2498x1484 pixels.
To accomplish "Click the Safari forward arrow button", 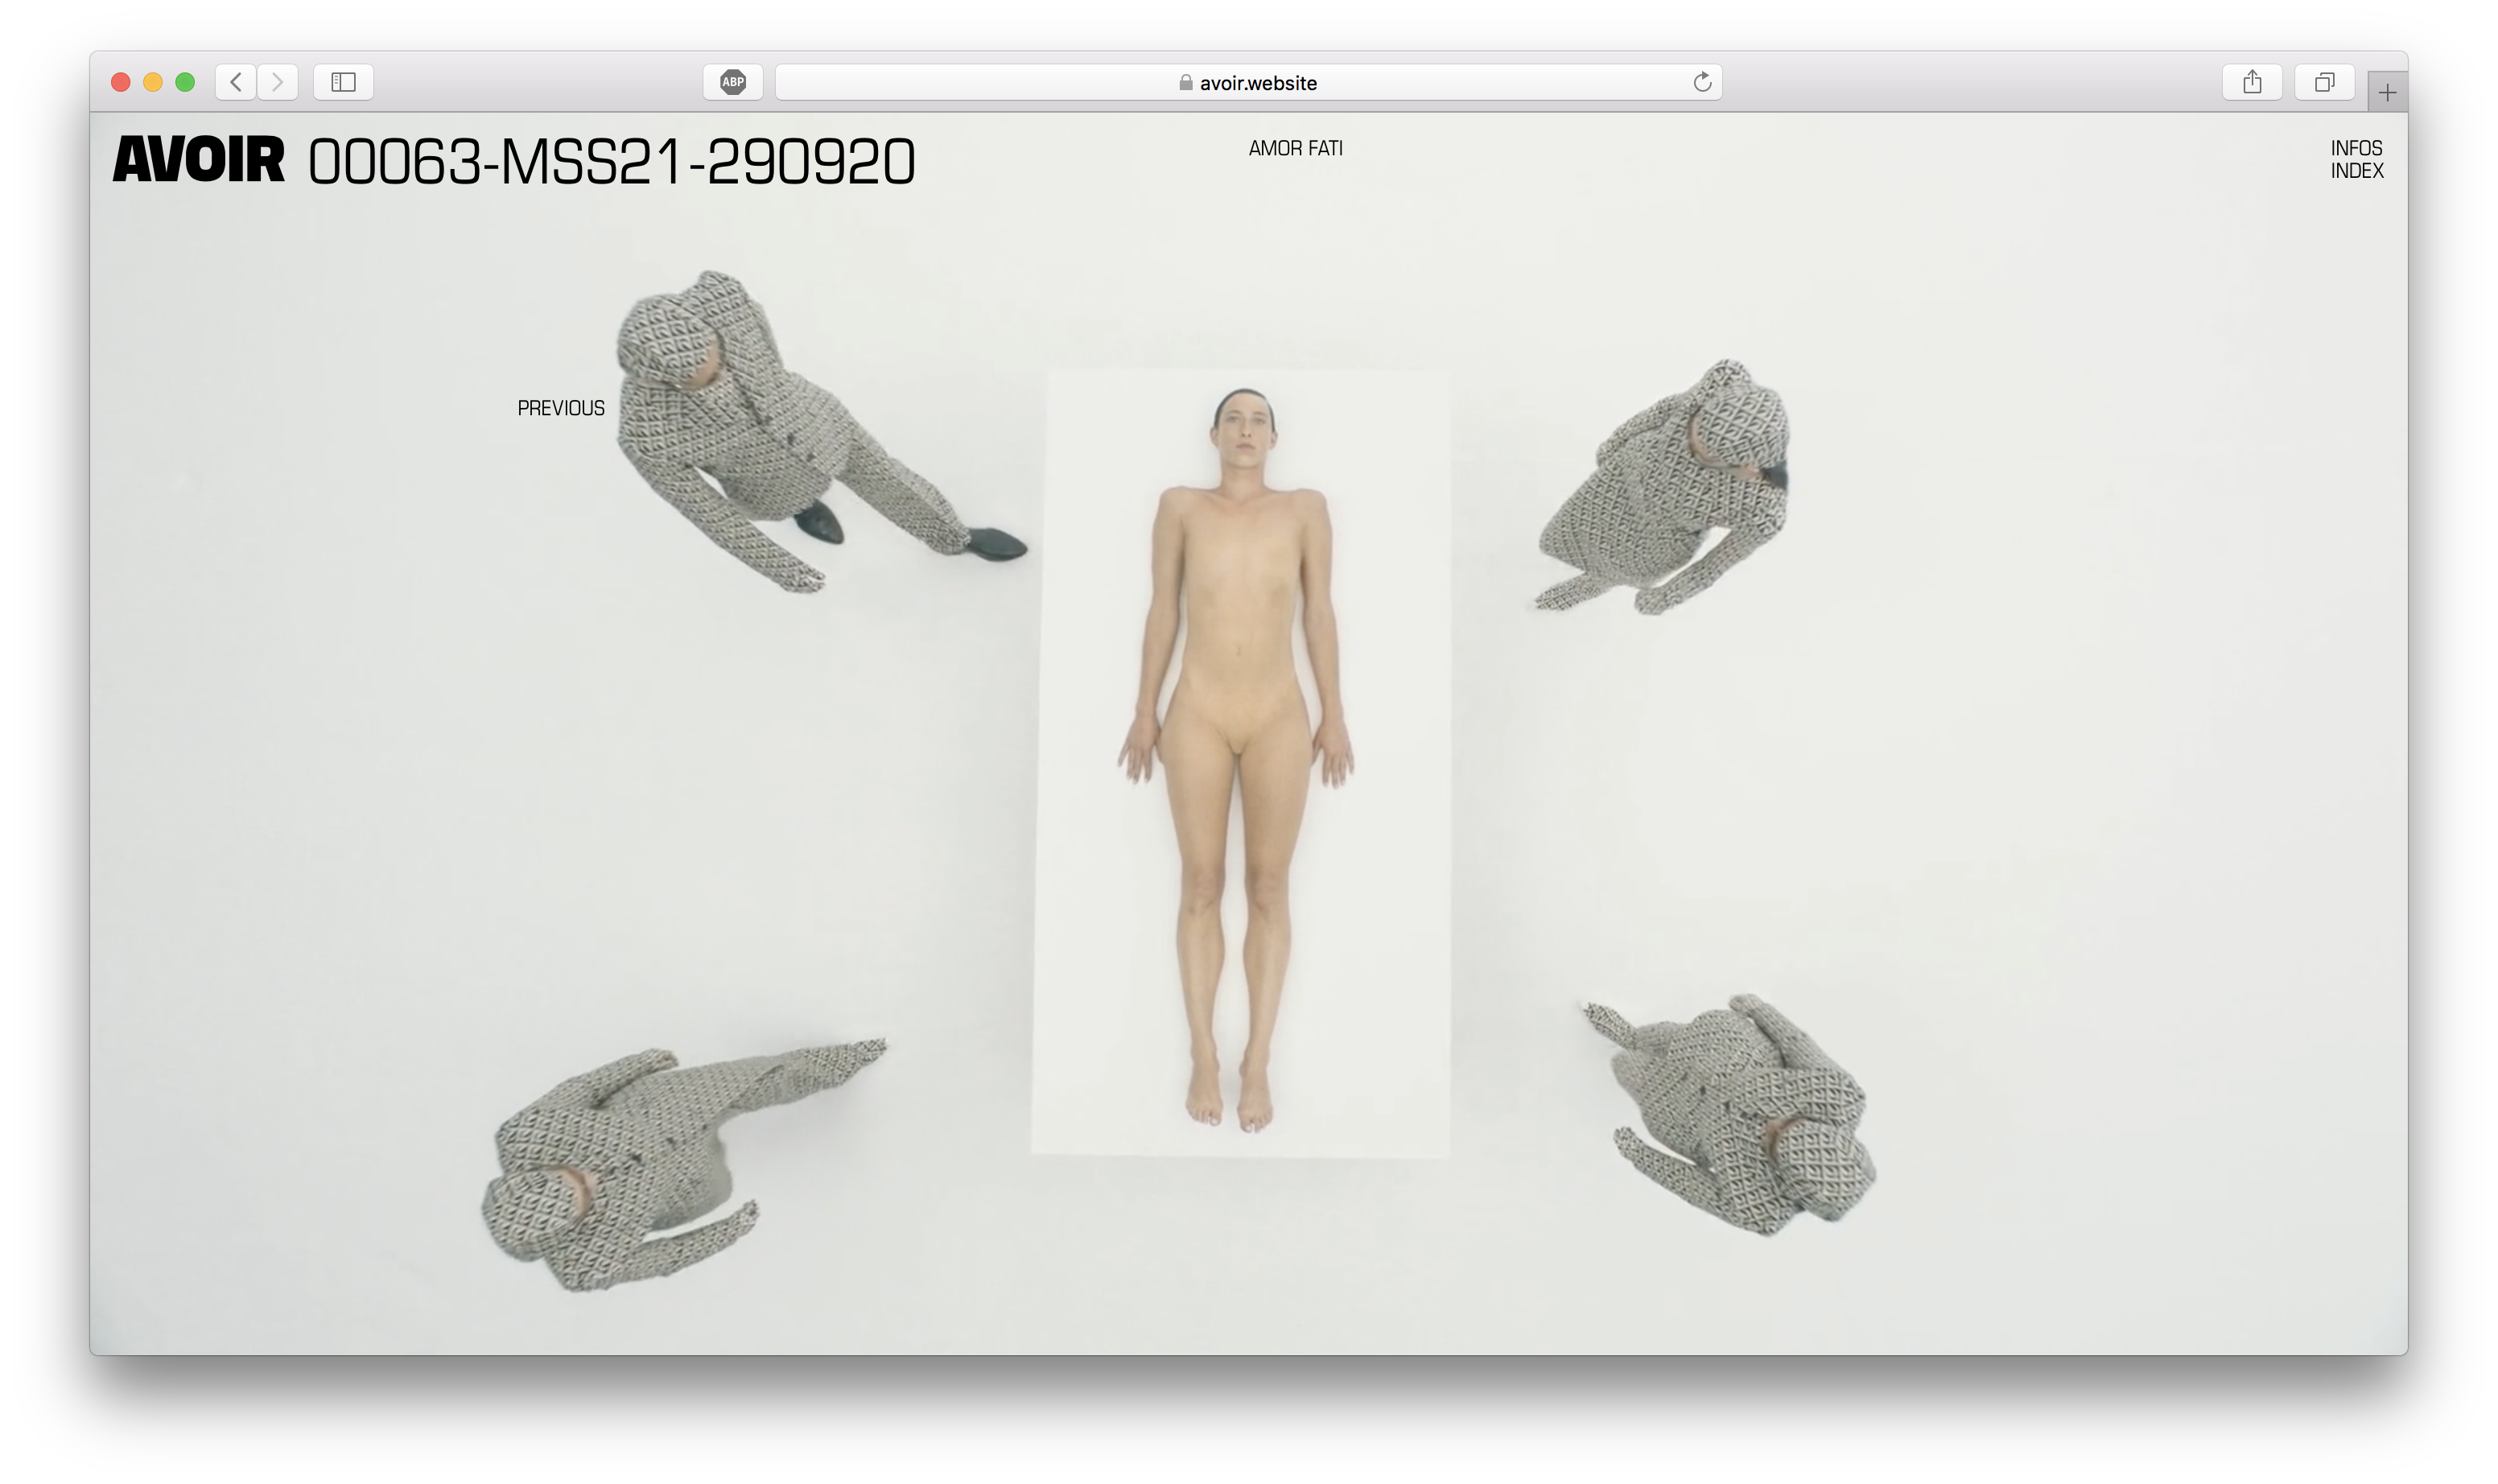I will coord(278,82).
